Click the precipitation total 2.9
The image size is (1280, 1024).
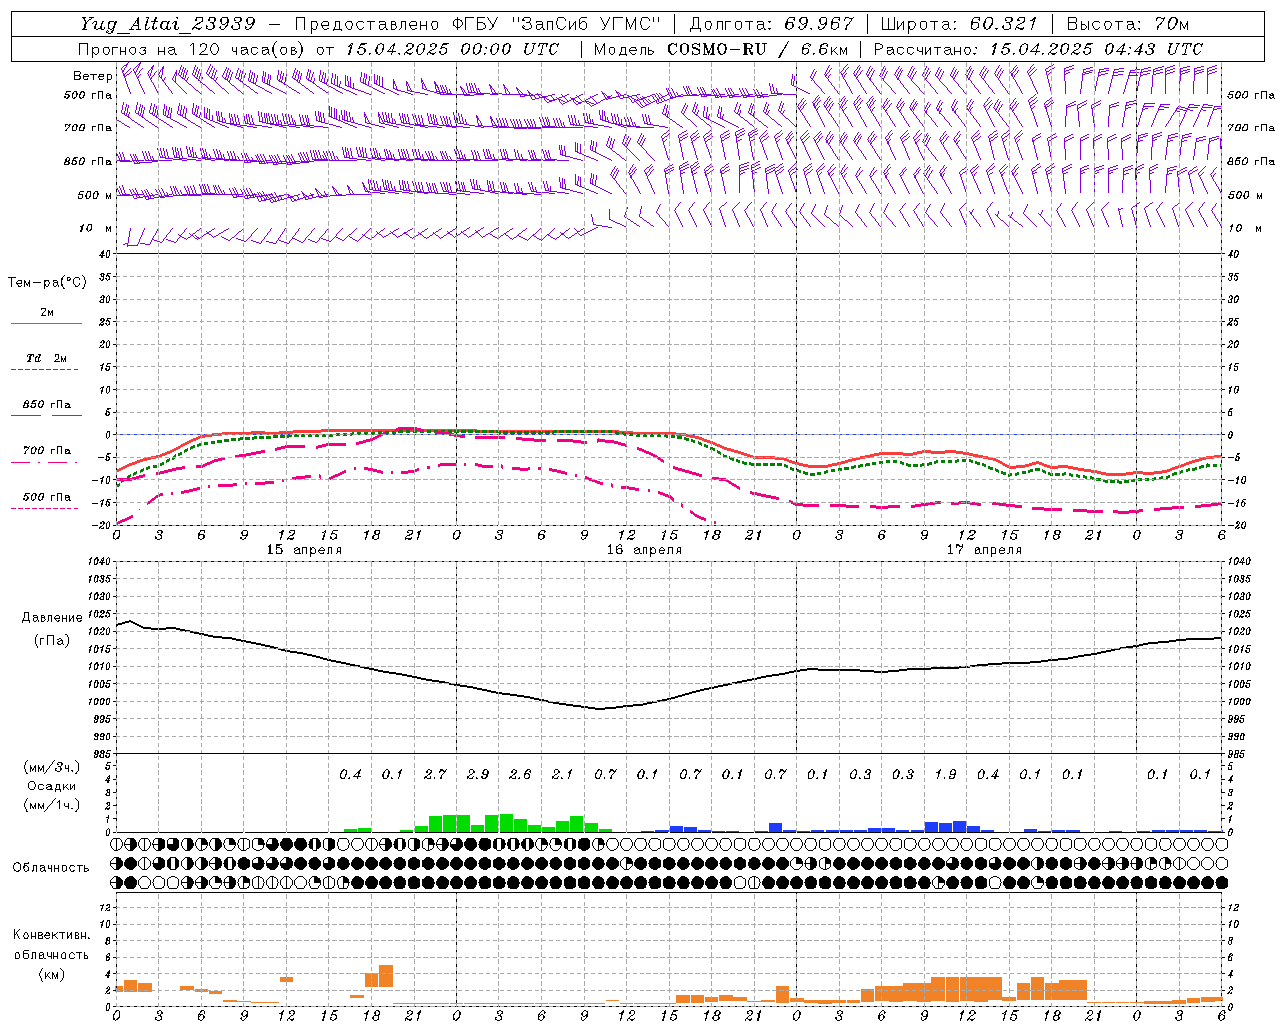pos(478,774)
